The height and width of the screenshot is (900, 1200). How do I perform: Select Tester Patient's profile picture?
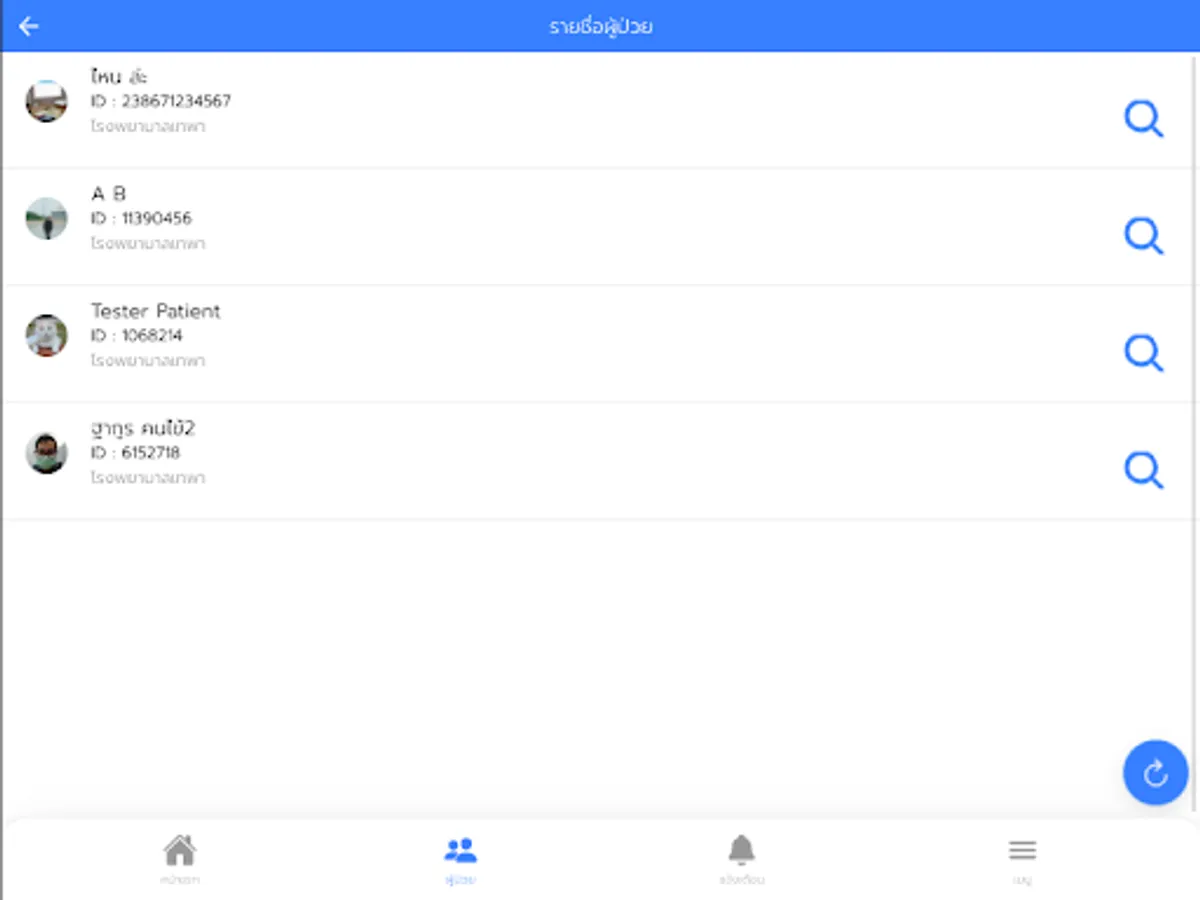pos(46,335)
